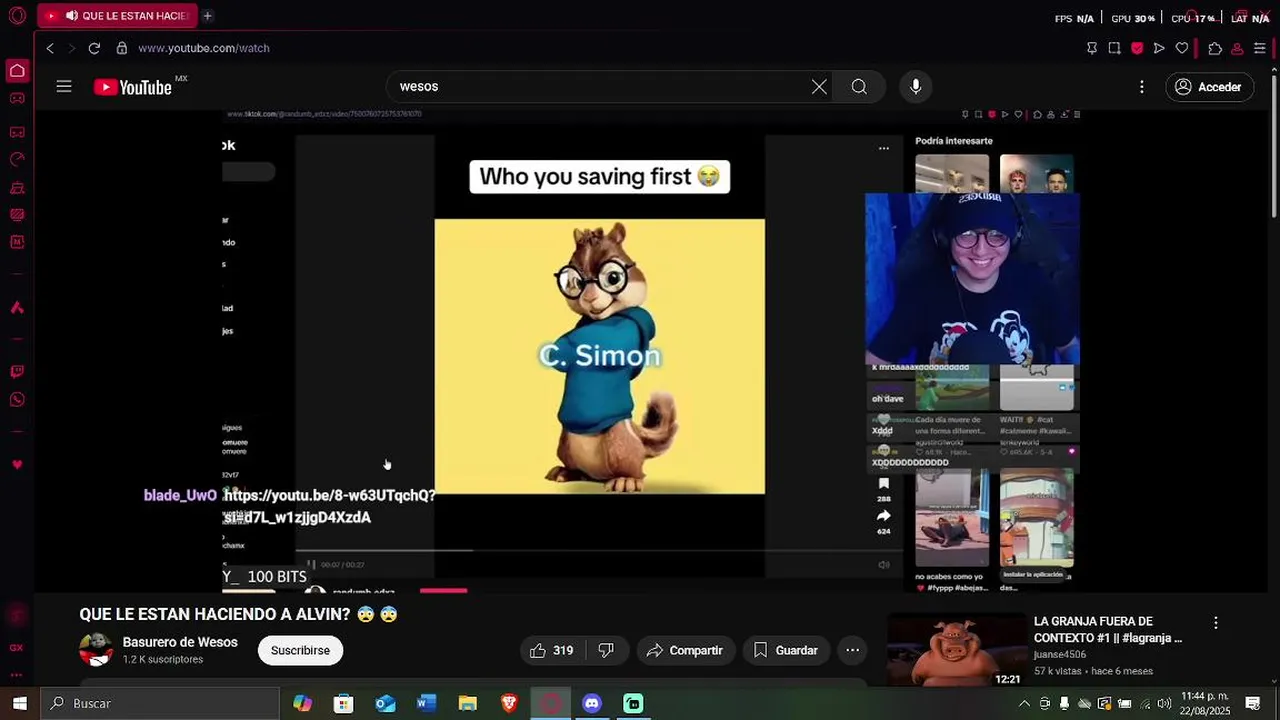Click the juanse4506 channel name
Viewport: 1280px width, 720px height.
(x=1060, y=655)
